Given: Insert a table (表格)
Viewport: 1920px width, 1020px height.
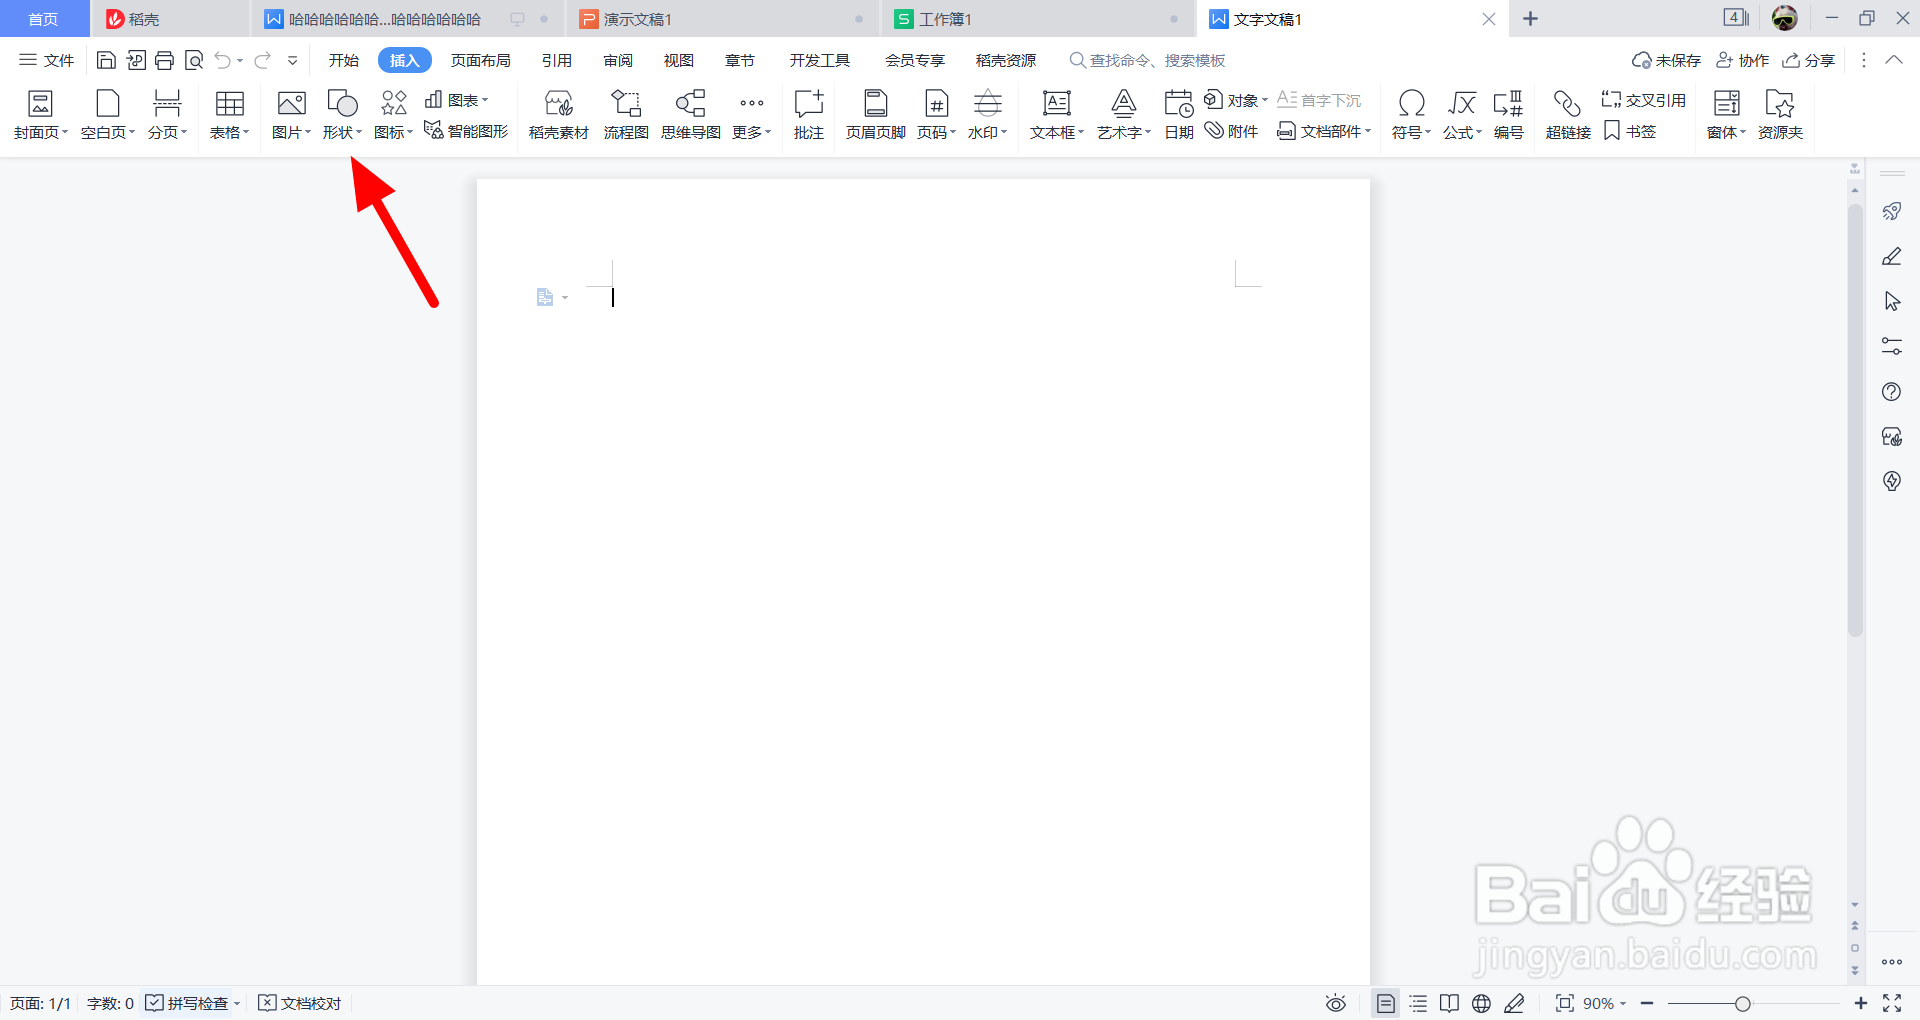Looking at the screenshot, I should [x=229, y=115].
